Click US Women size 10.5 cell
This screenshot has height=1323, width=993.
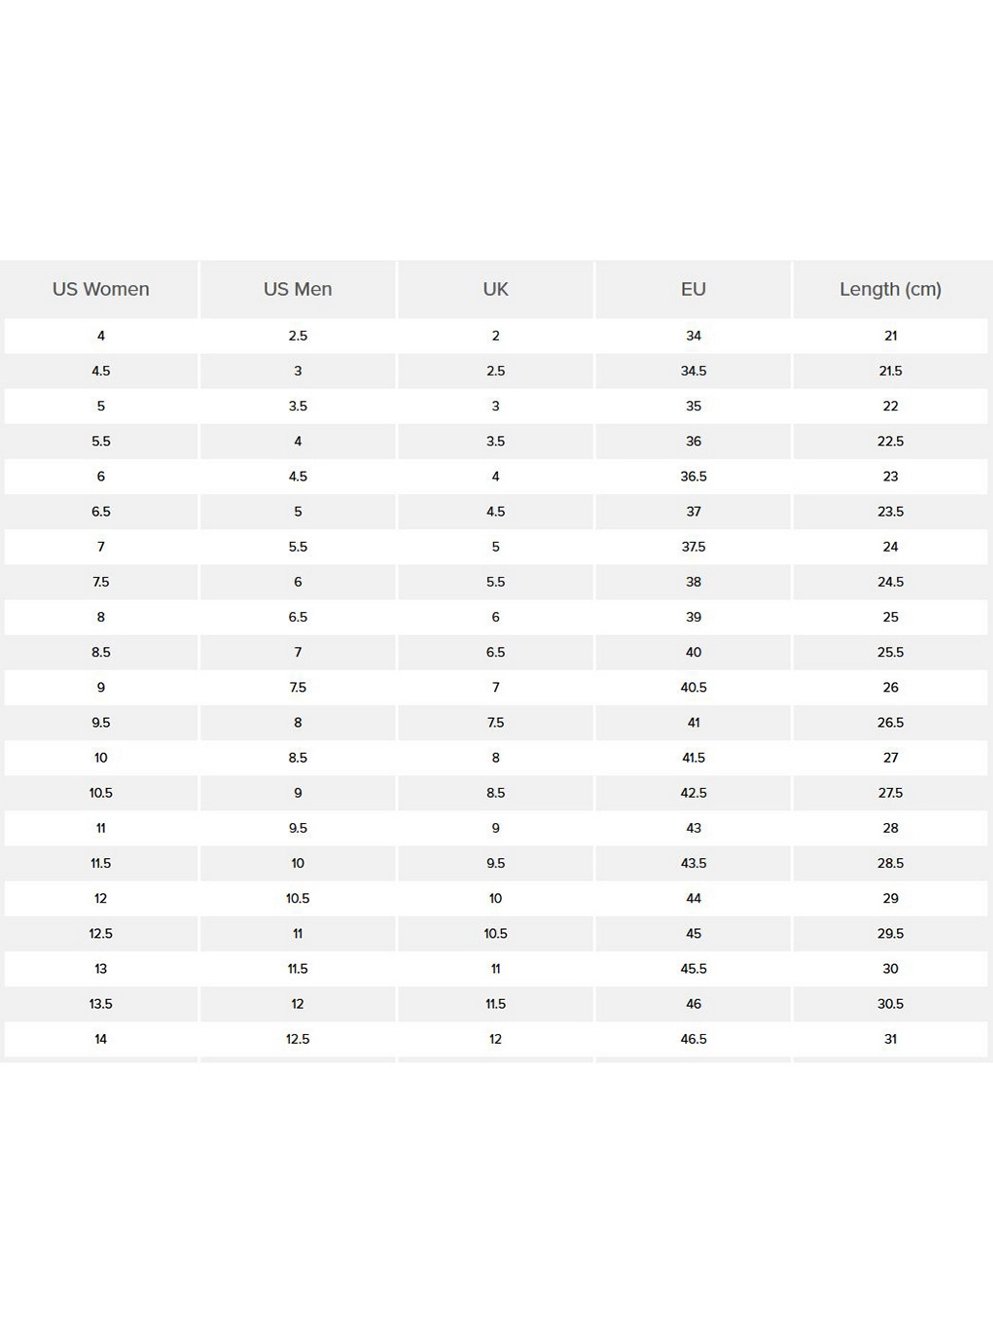[x=101, y=793]
